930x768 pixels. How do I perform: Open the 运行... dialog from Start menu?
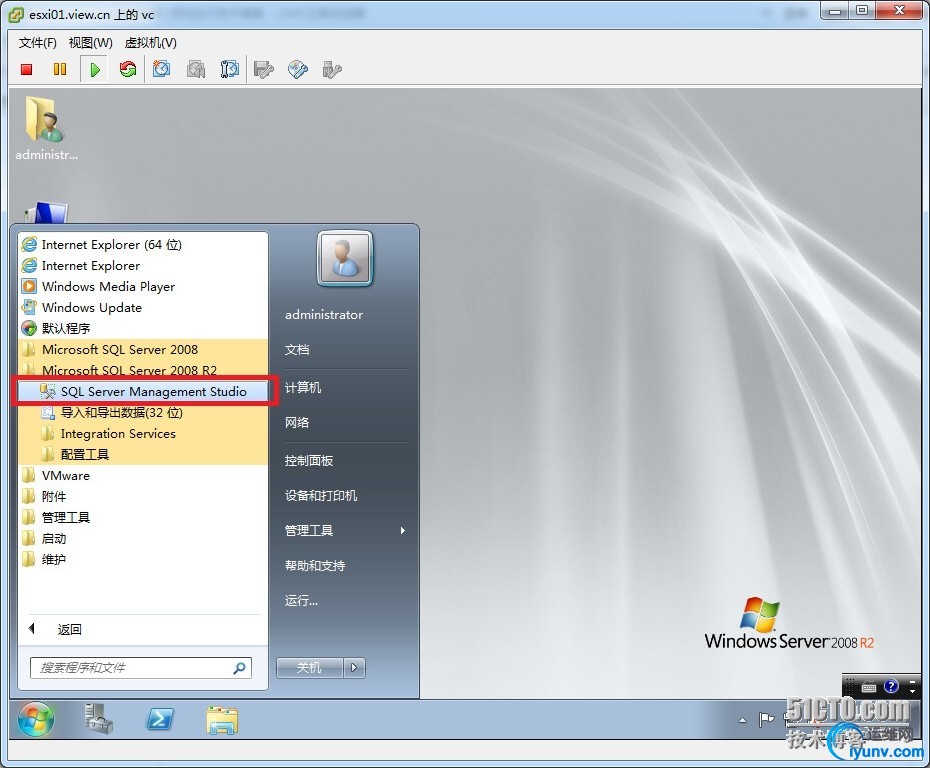tap(301, 601)
